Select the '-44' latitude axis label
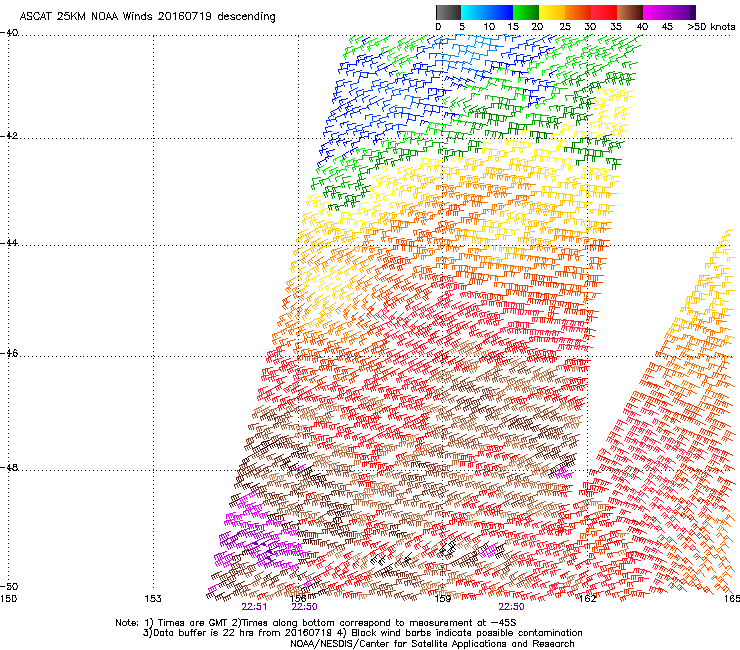 tap(9, 242)
